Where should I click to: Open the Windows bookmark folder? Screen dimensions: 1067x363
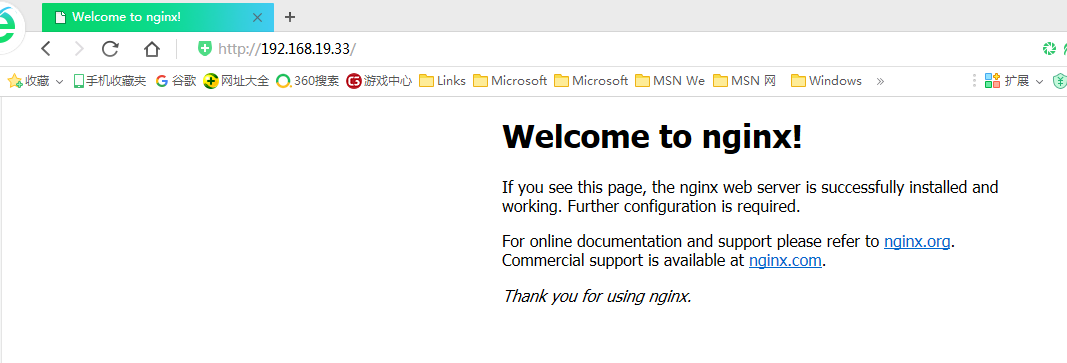click(826, 81)
